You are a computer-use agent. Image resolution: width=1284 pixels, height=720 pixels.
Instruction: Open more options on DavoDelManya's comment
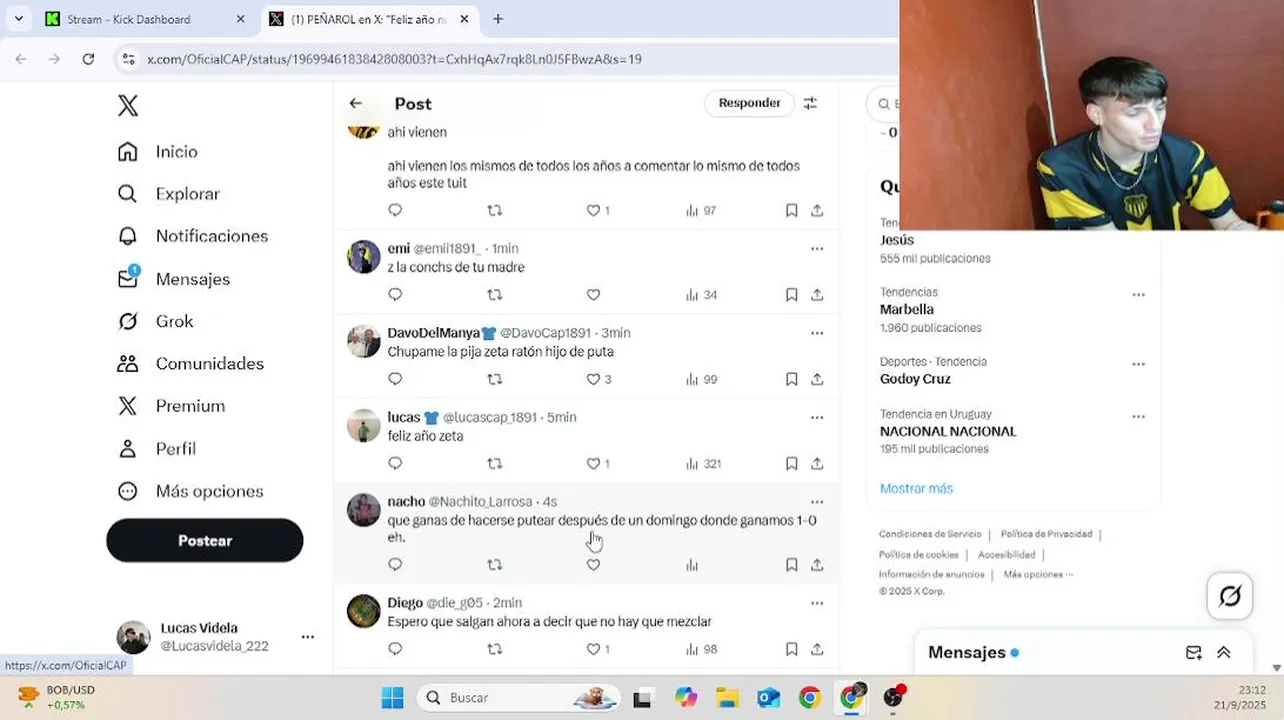817,333
